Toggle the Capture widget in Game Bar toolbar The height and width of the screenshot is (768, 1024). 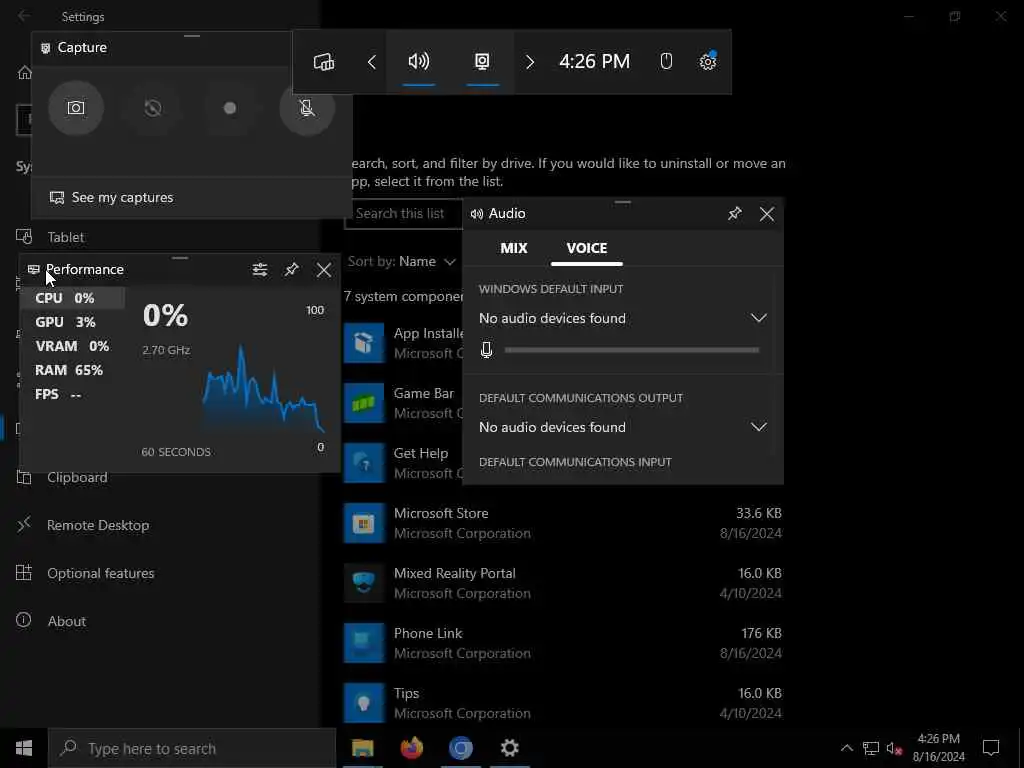pos(482,62)
